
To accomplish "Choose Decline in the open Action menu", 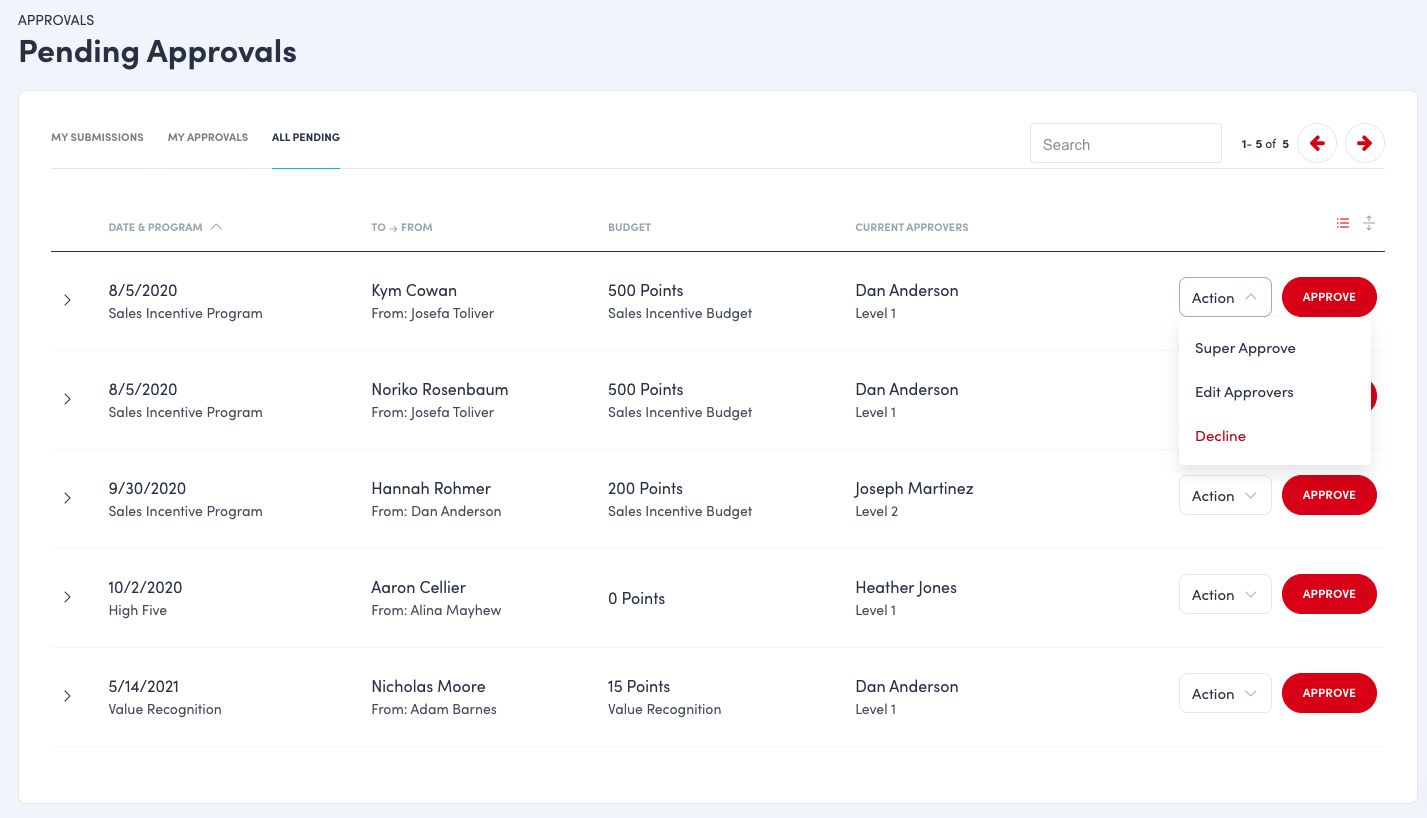I will coord(1220,436).
